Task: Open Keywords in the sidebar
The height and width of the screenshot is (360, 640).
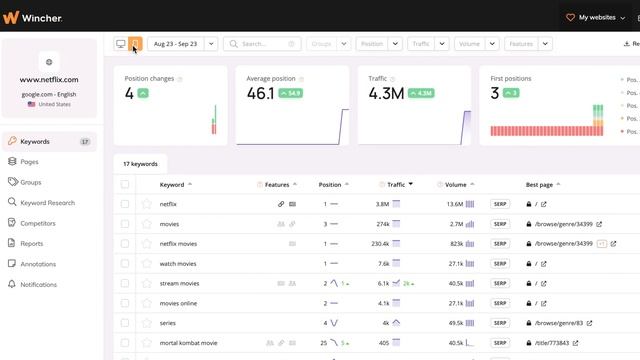Action: coord(49,142)
